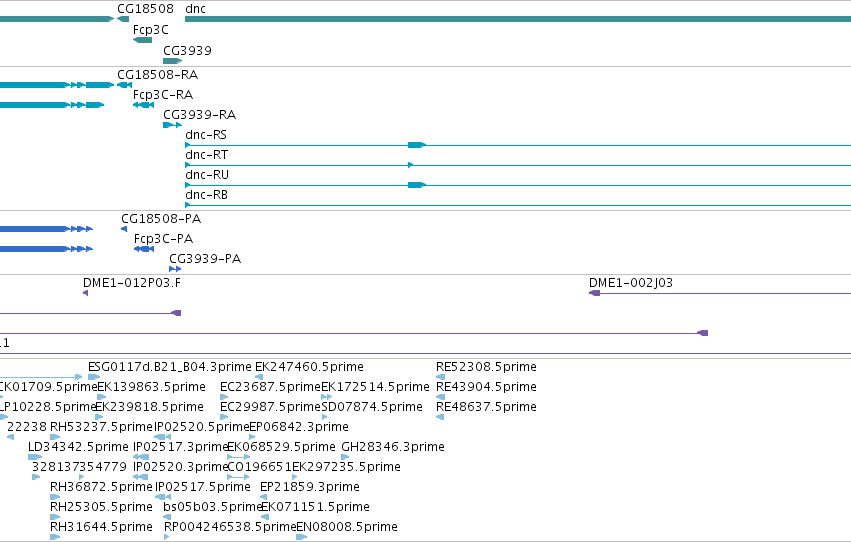Select the DME1-012P03.F marker arrow
Screen dimensions: 851x542
[85, 293]
